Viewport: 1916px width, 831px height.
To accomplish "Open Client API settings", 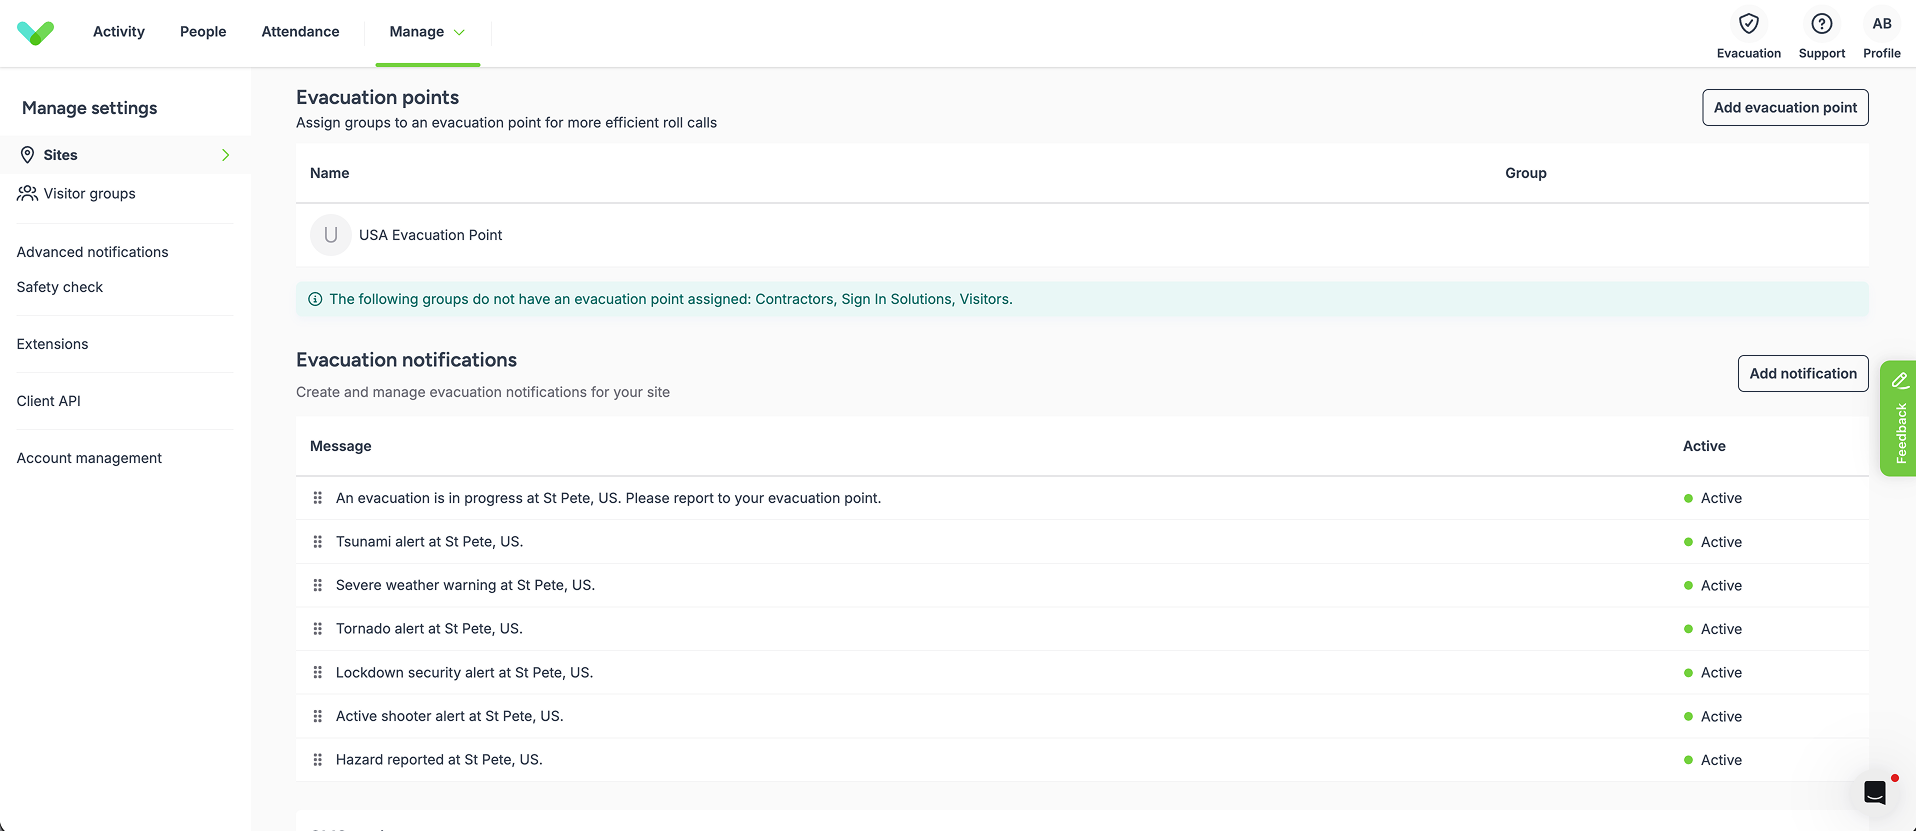I will [48, 401].
